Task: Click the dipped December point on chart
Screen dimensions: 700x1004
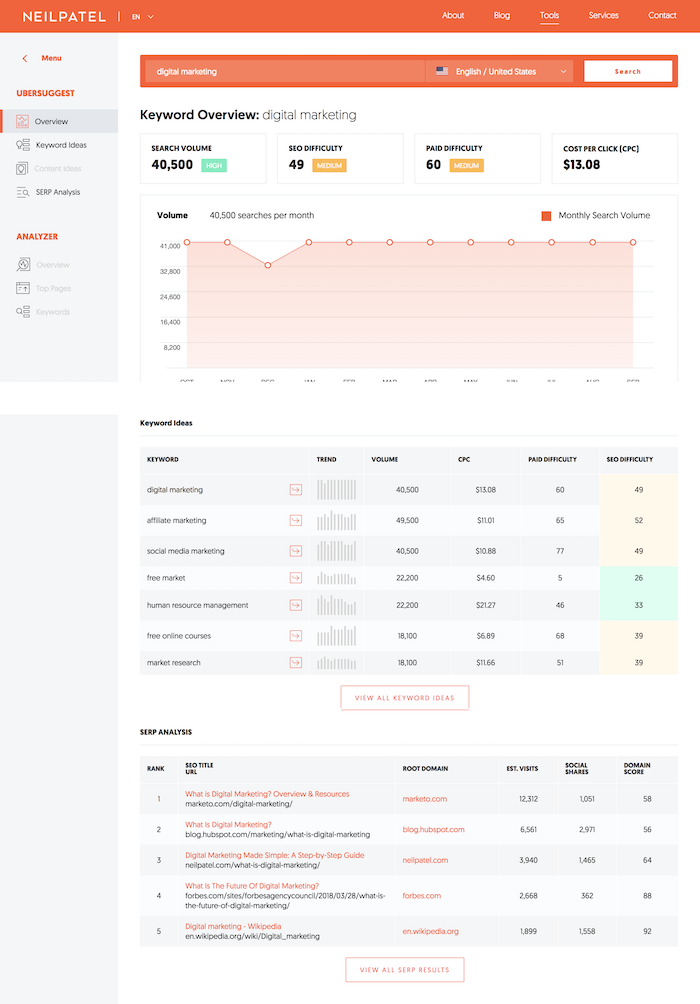Action: (268, 265)
